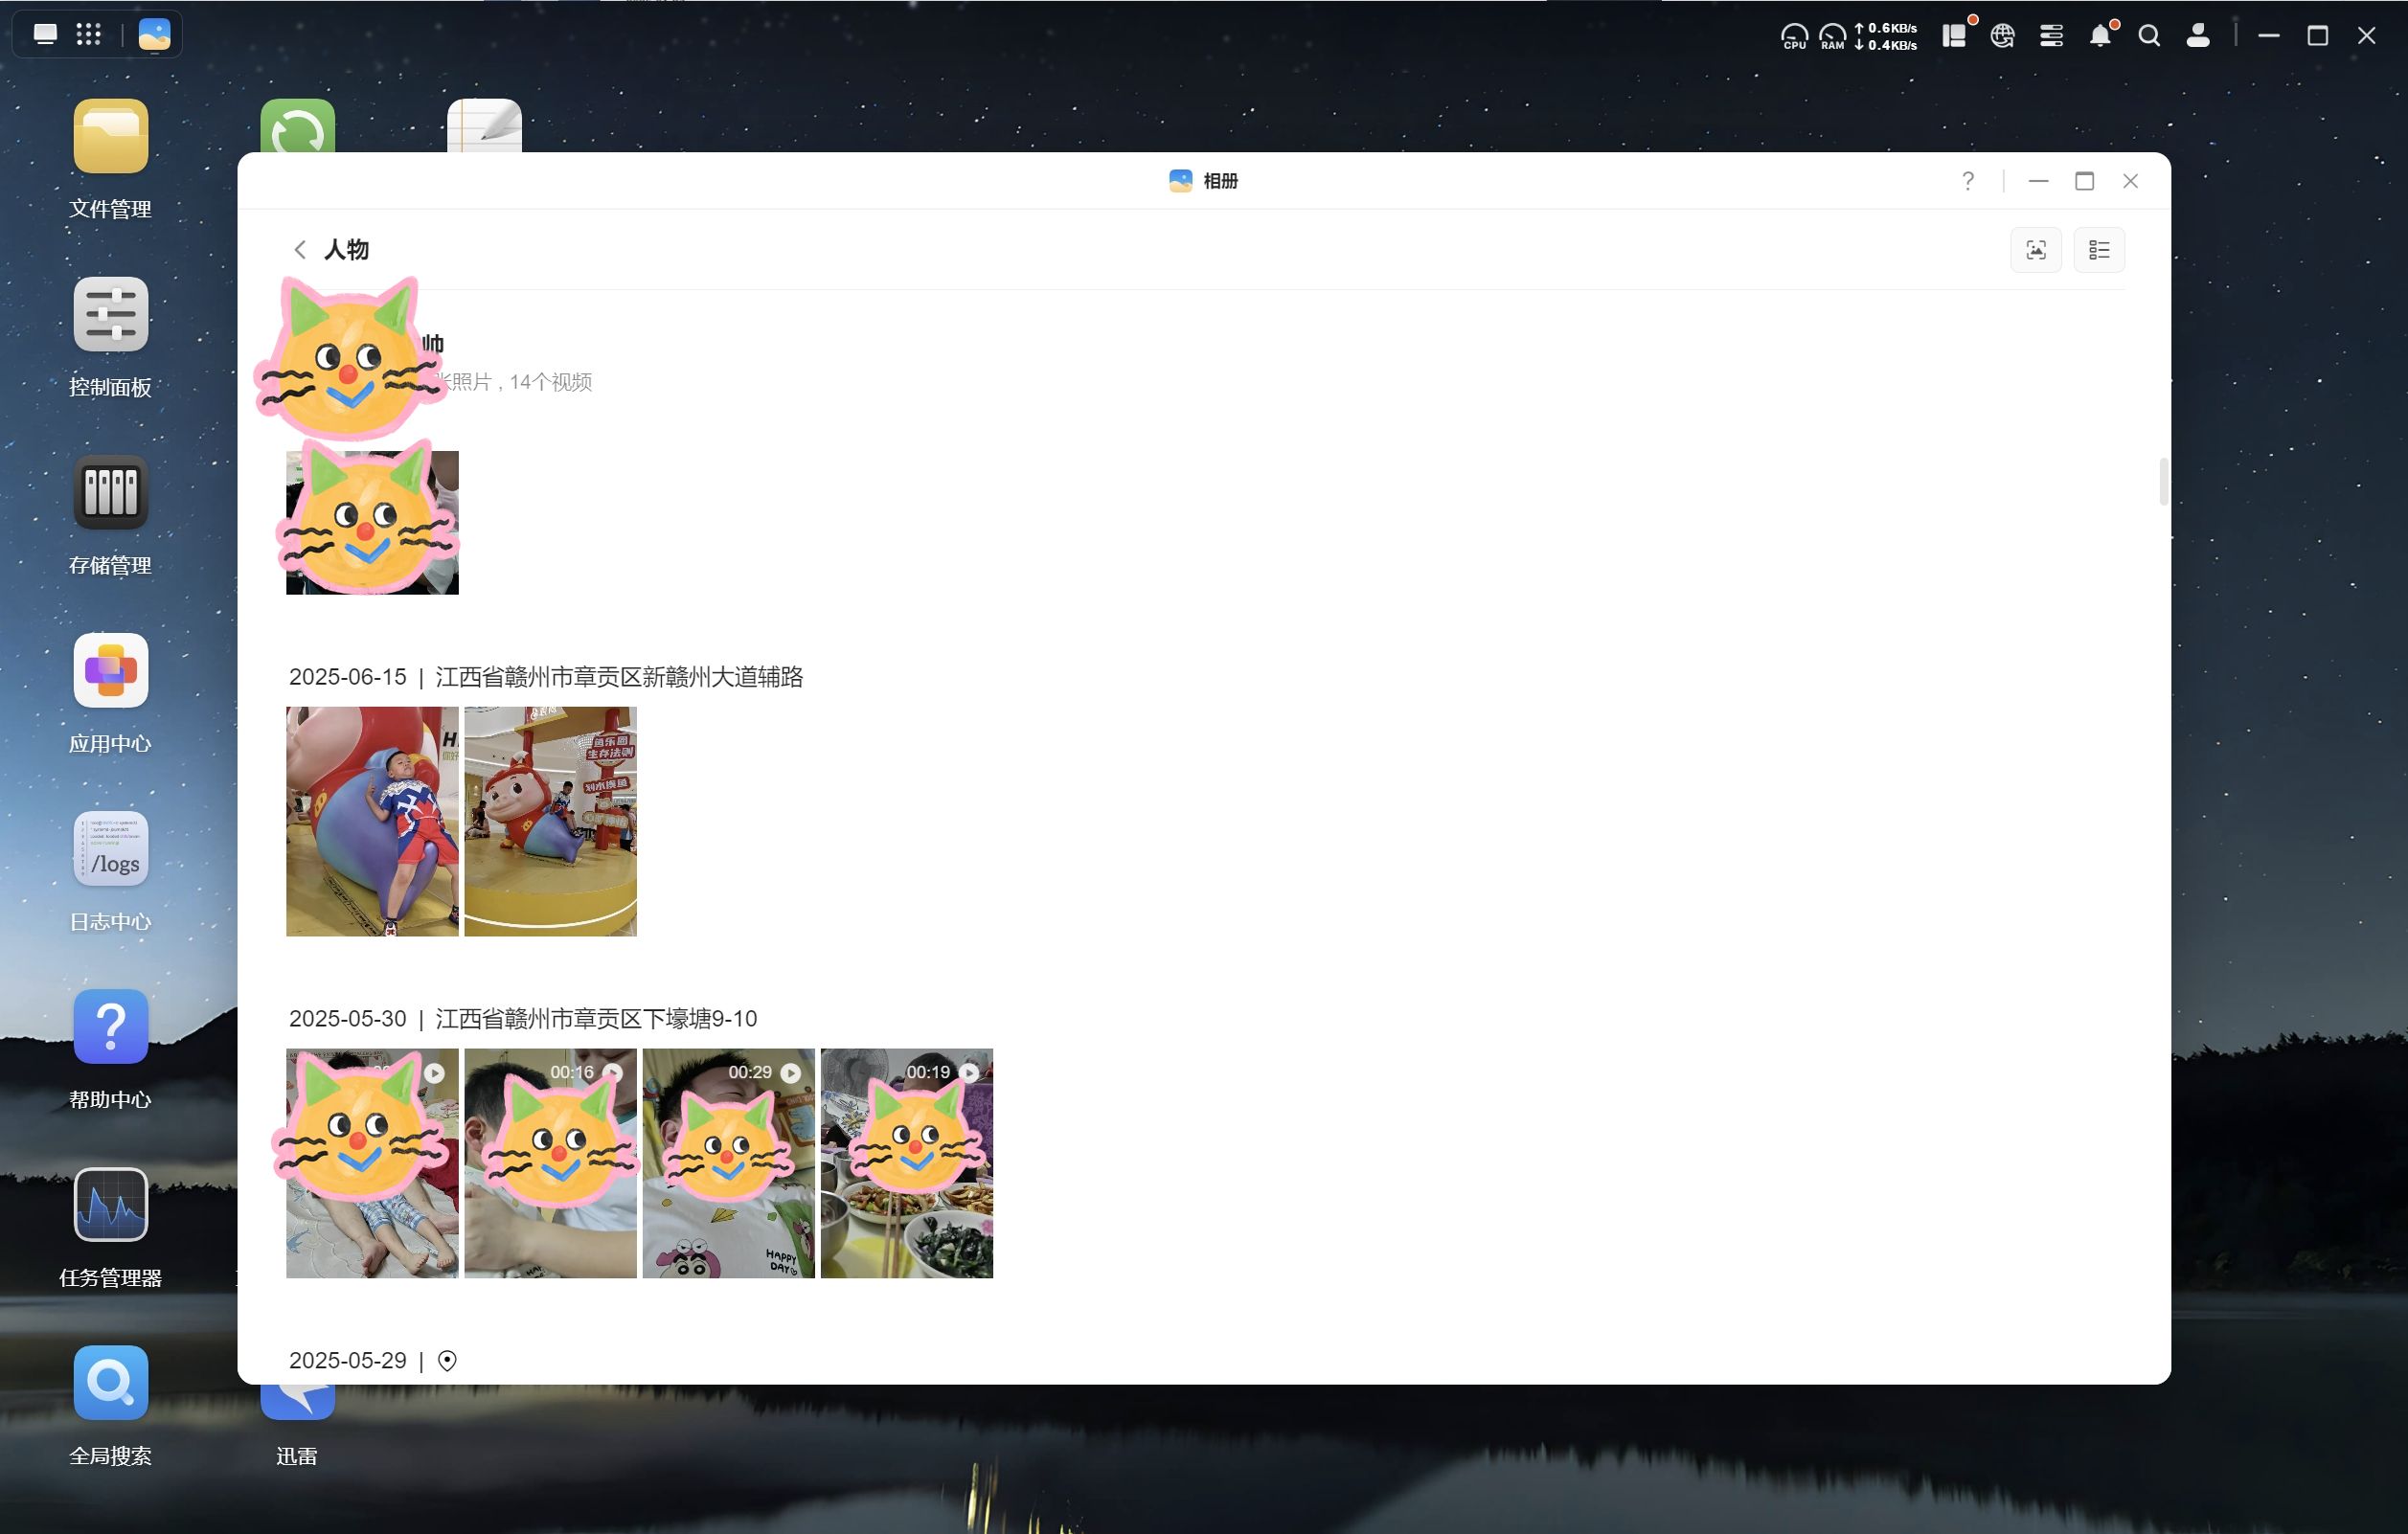Switch to list view via the toolbar icon
2408x1534 pixels.
[x=2098, y=250]
